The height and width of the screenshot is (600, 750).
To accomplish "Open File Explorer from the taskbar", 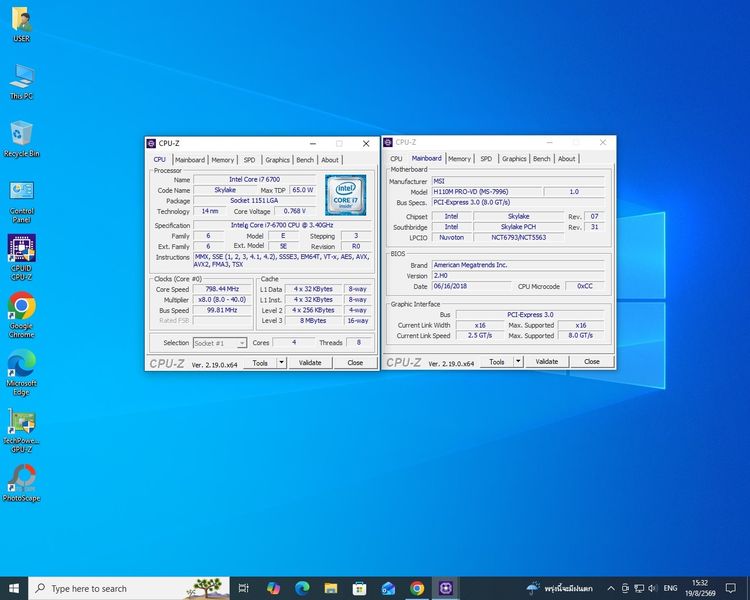I will coord(331,588).
